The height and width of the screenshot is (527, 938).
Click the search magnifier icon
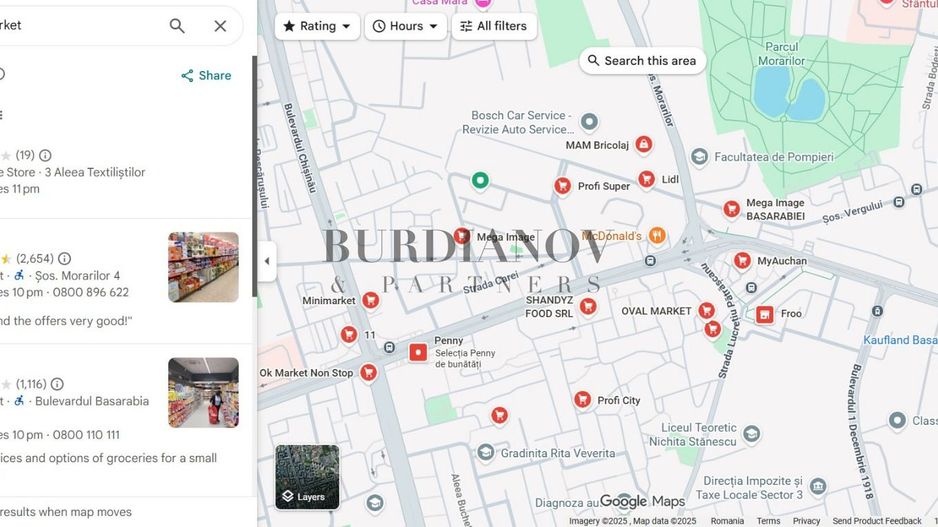177,26
